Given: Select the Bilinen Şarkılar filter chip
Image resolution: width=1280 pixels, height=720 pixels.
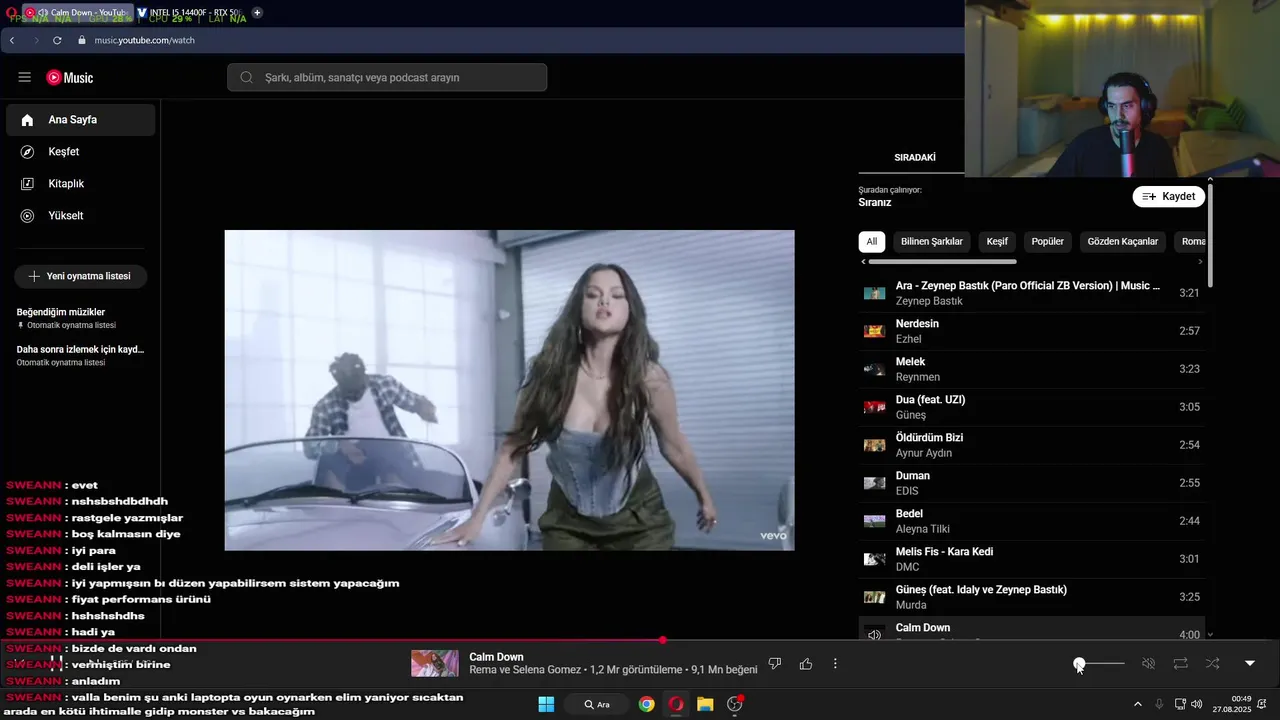Looking at the screenshot, I should click(932, 241).
